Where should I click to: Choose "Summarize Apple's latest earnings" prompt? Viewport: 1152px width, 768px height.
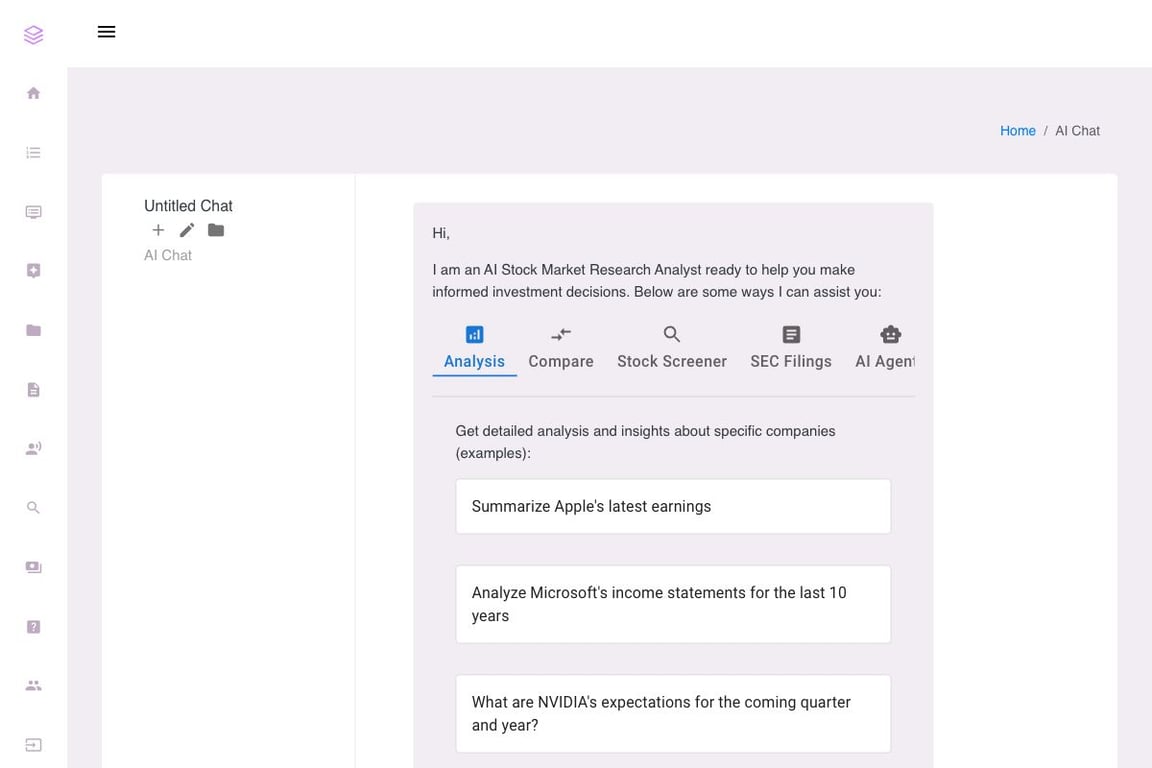click(x=673, y=506)
